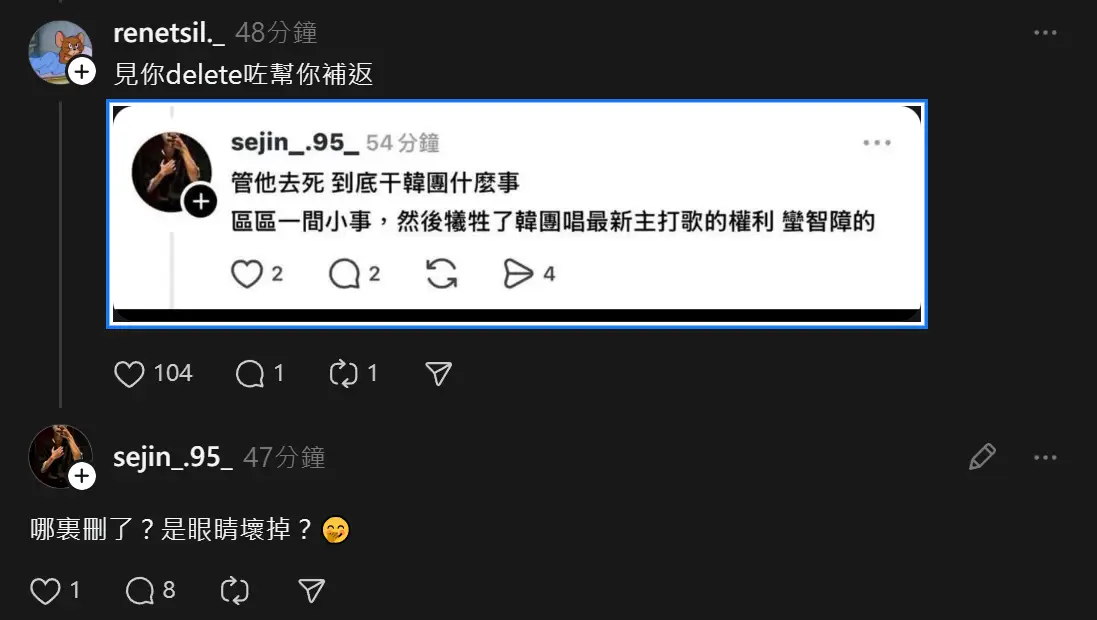Open the 47分鐘 timestamp on sejin_.95_ reply
Screen dimensions: 1097x620
[x=284, y=458]
